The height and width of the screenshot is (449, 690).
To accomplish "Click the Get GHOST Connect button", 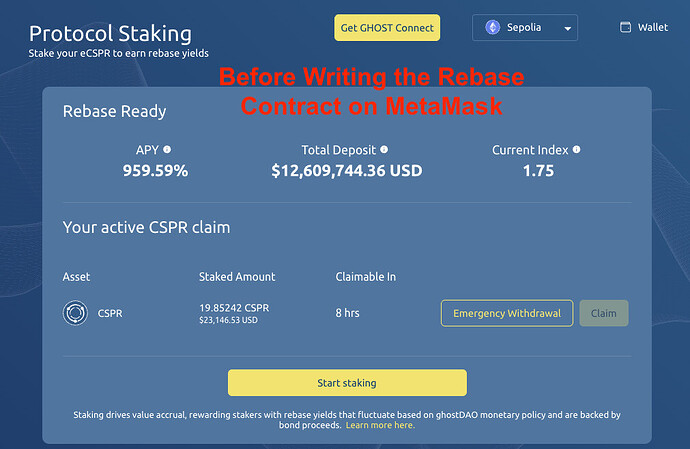I will click(x=387, y=28).
